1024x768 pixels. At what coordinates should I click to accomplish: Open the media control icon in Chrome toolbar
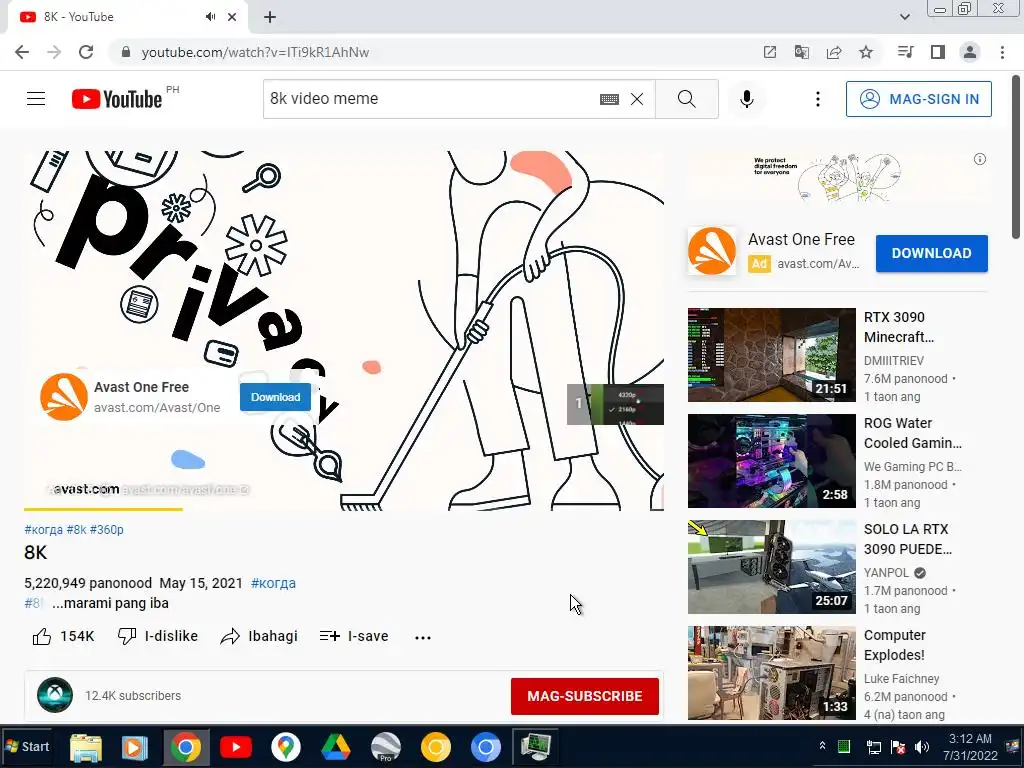click(x=905, y=52)
